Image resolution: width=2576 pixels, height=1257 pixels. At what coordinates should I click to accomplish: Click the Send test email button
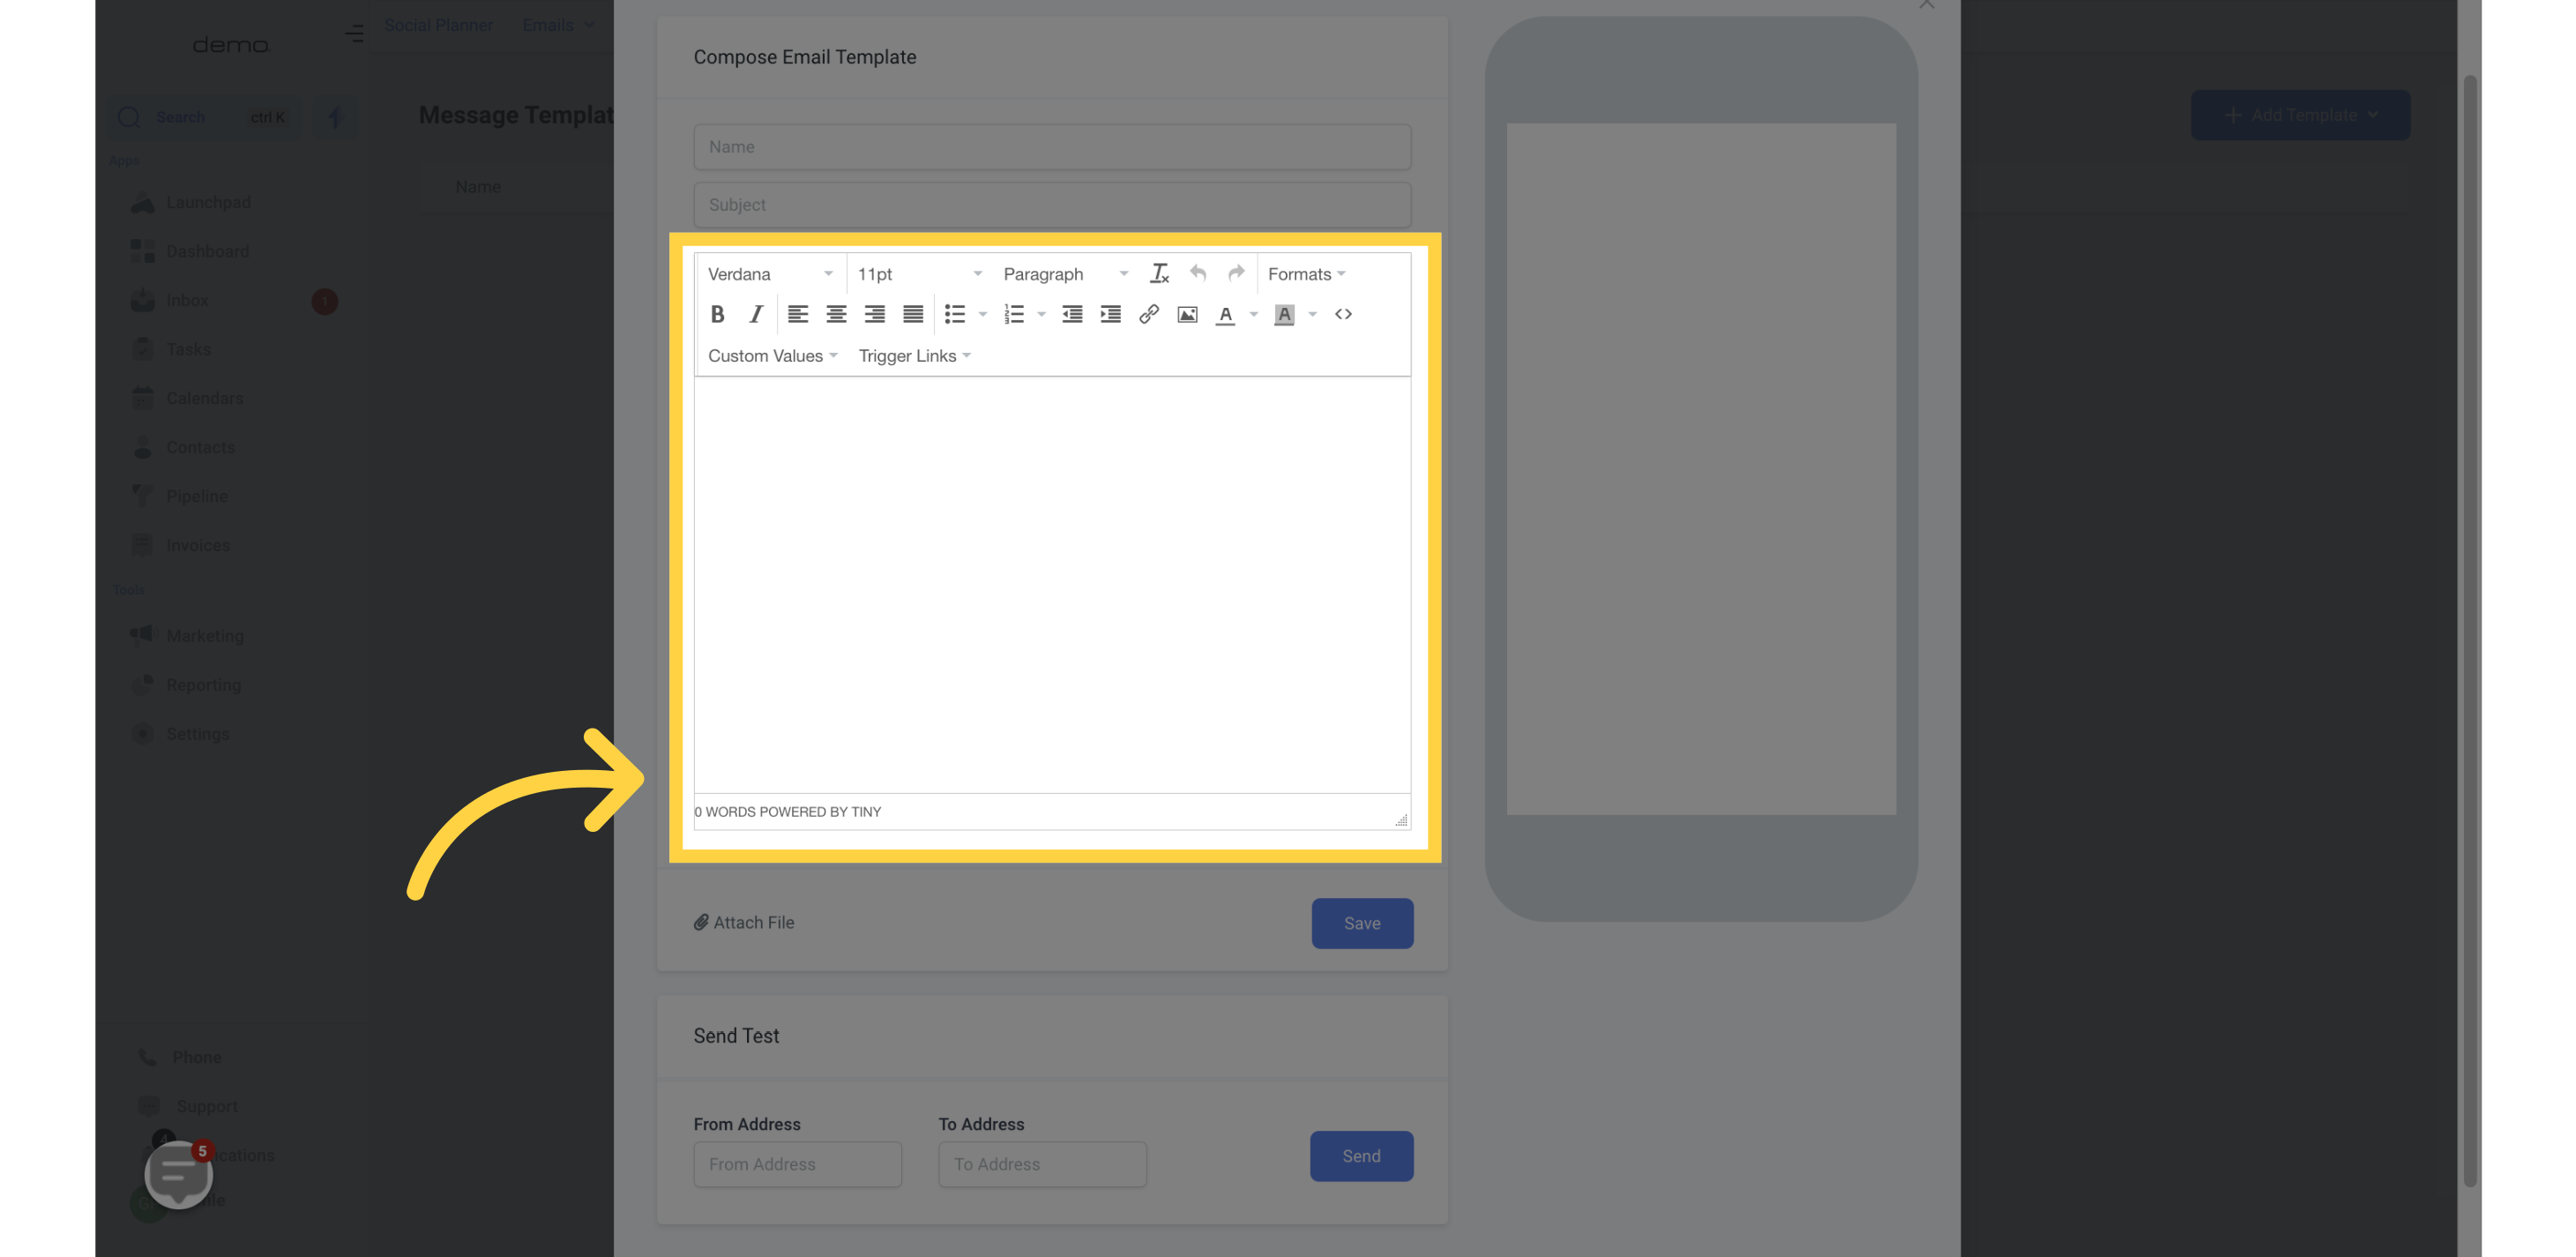(x=1360, y=1156)
